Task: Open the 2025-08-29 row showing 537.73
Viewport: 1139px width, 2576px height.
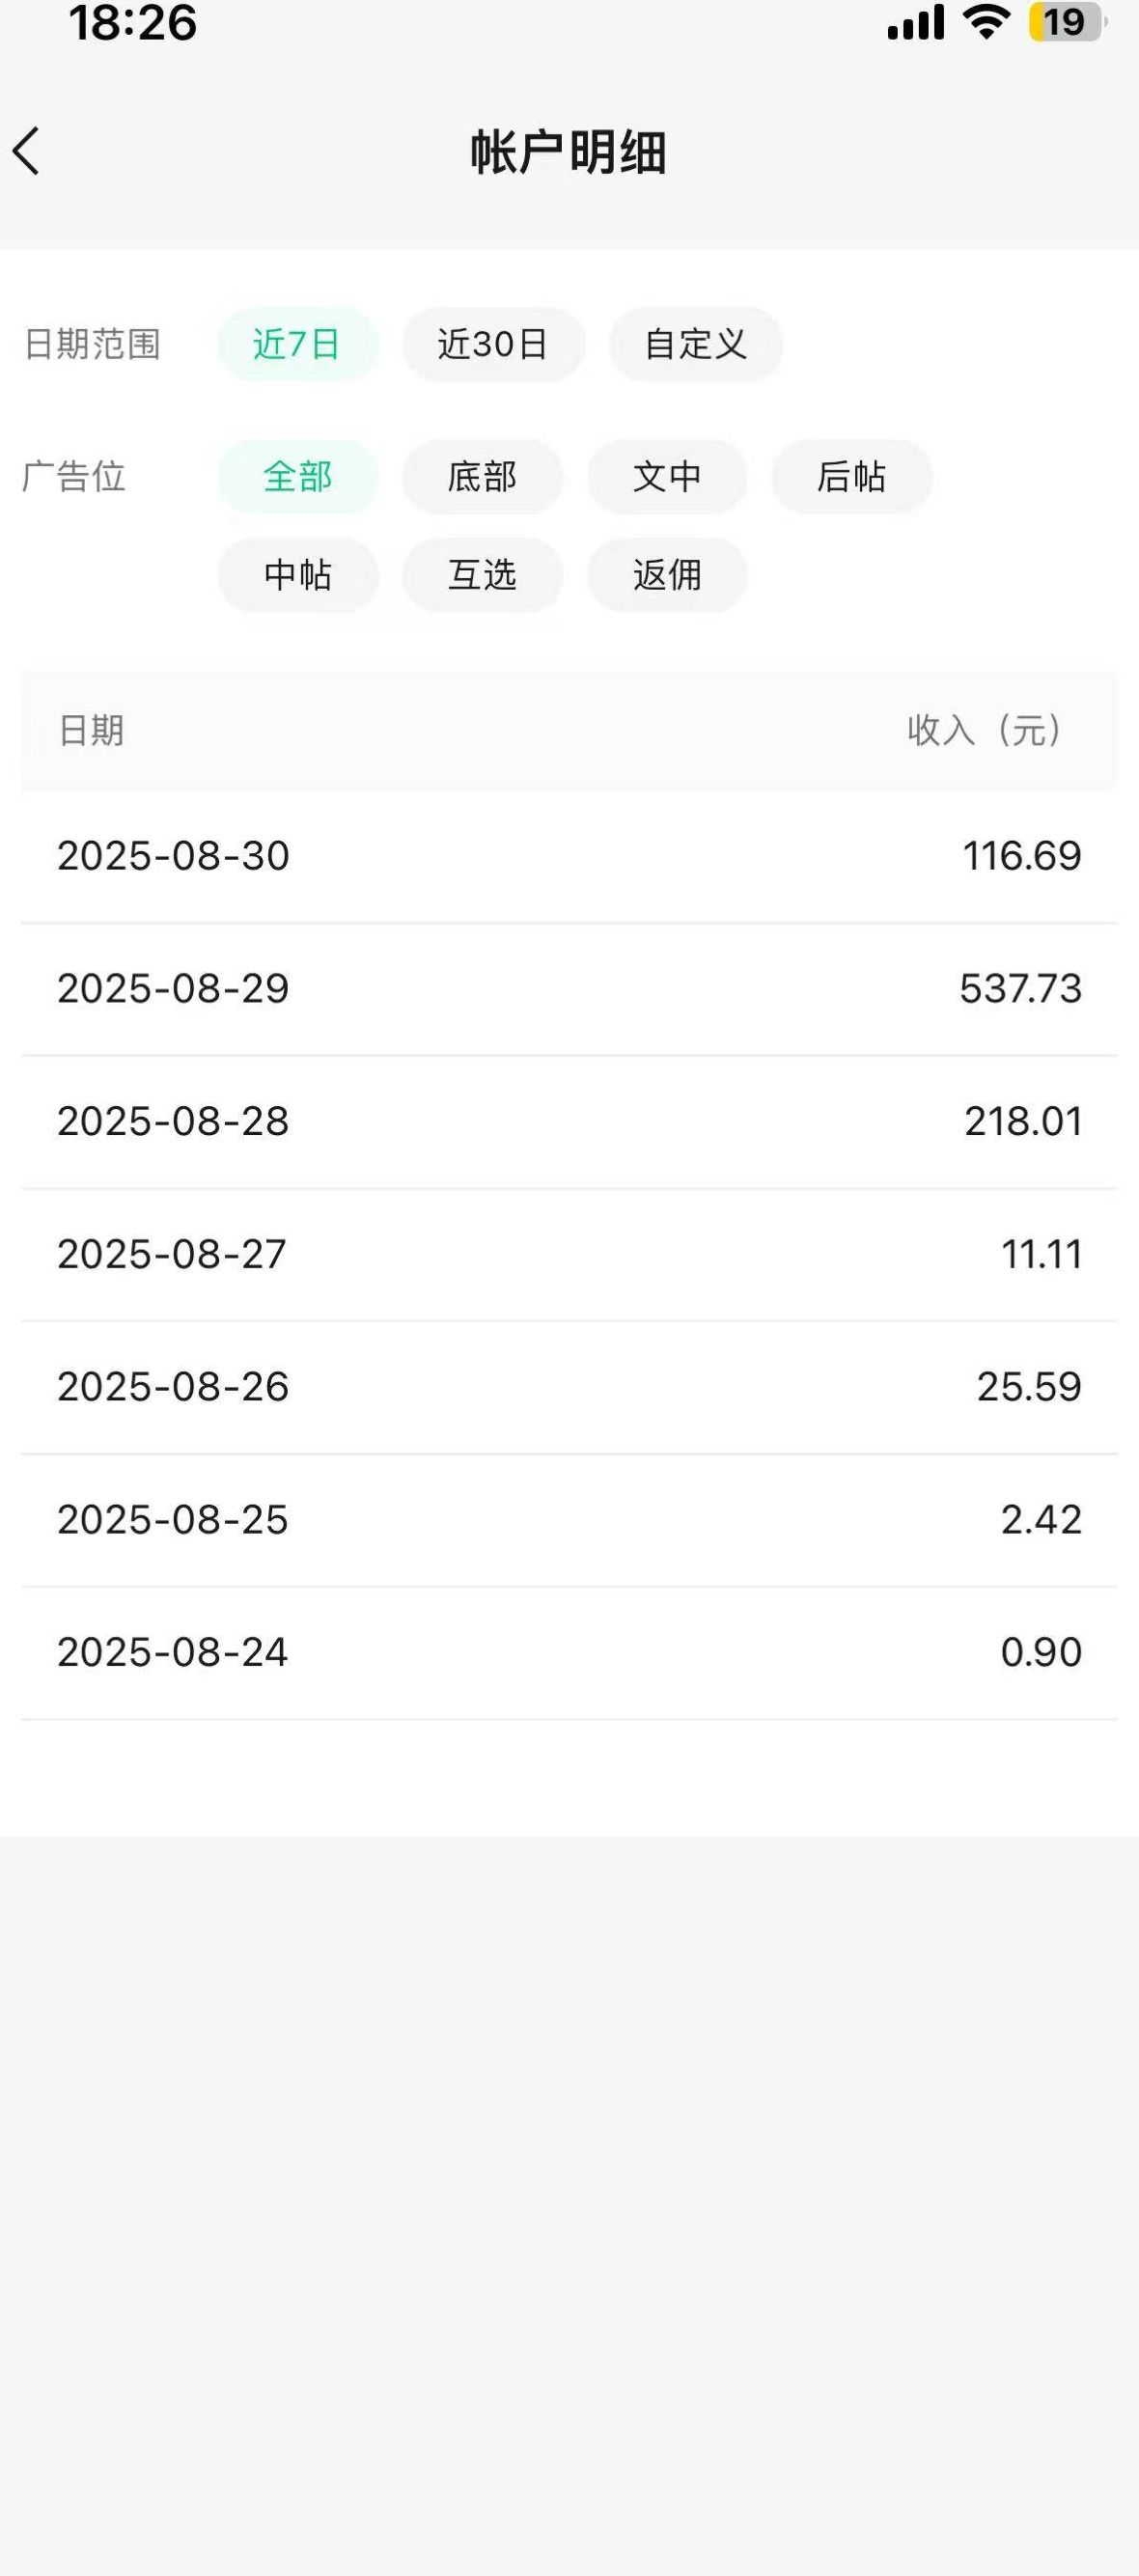Action: (568, 989)
